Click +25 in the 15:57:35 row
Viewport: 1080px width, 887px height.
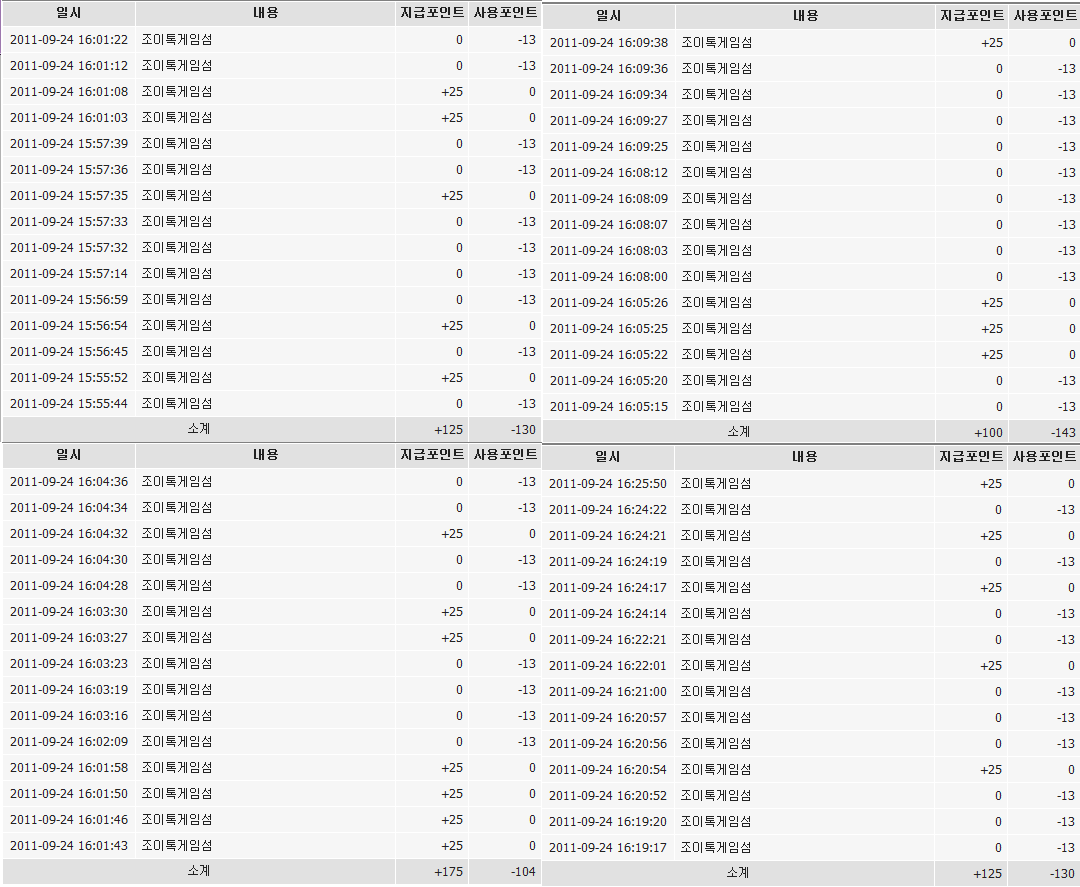click(452, 196)
